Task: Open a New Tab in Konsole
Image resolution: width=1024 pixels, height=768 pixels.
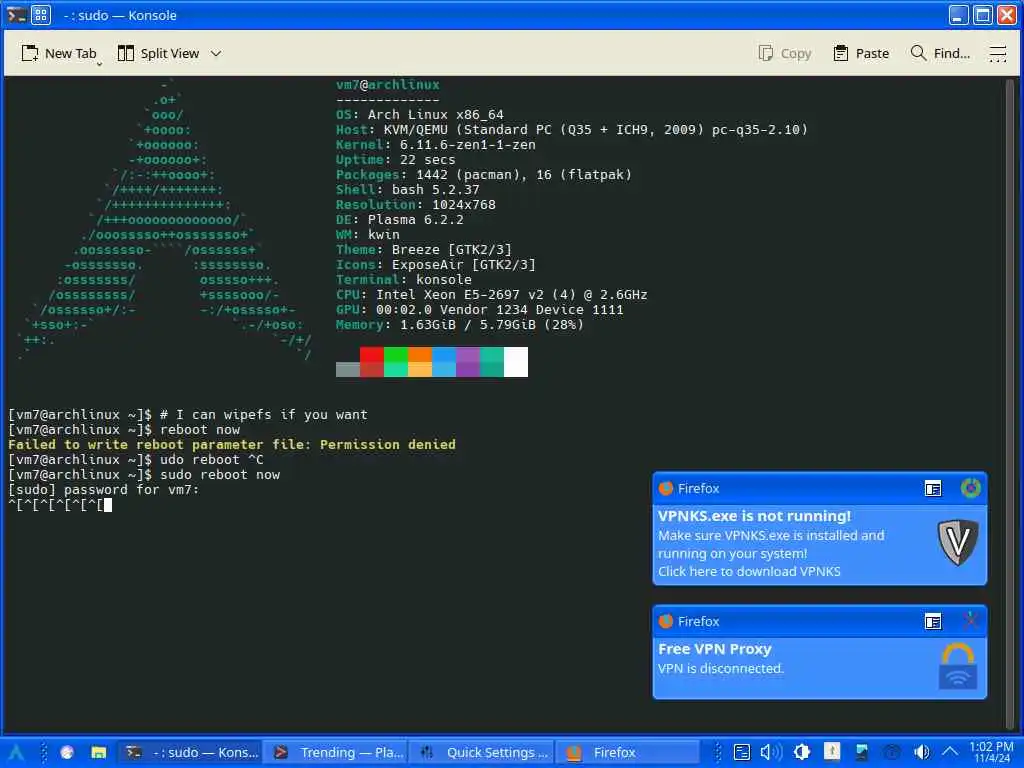Action: pos(58,54)
